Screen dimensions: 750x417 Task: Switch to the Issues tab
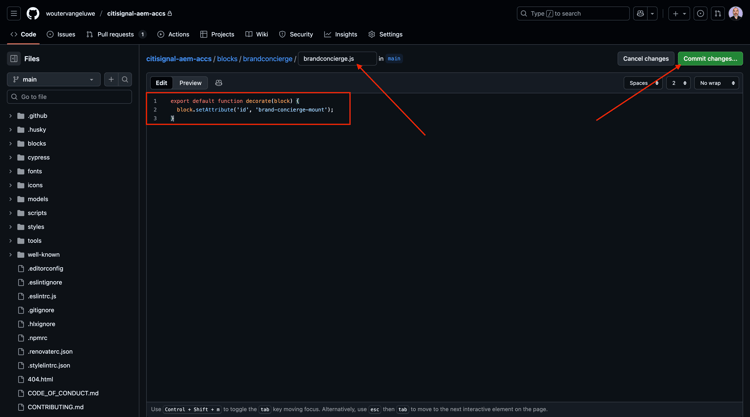[x=61, y=34]
